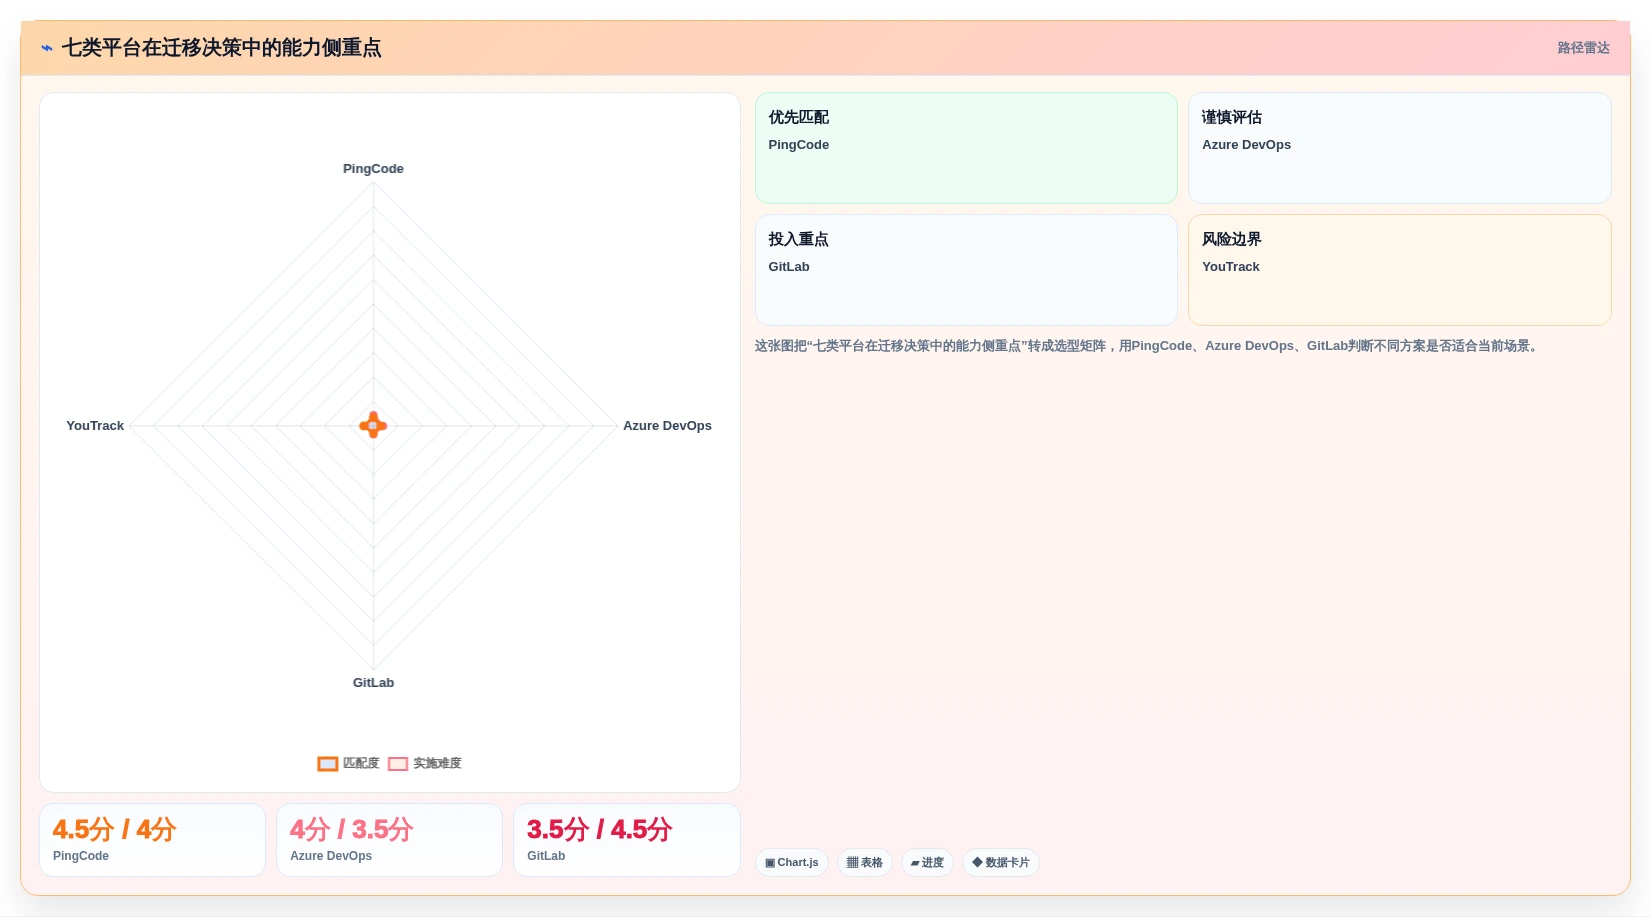Click the Azure DevOps axis label on radar
Image resolution: width=1651 pixels, height=917 pixels.
click(x=667, y=425)
